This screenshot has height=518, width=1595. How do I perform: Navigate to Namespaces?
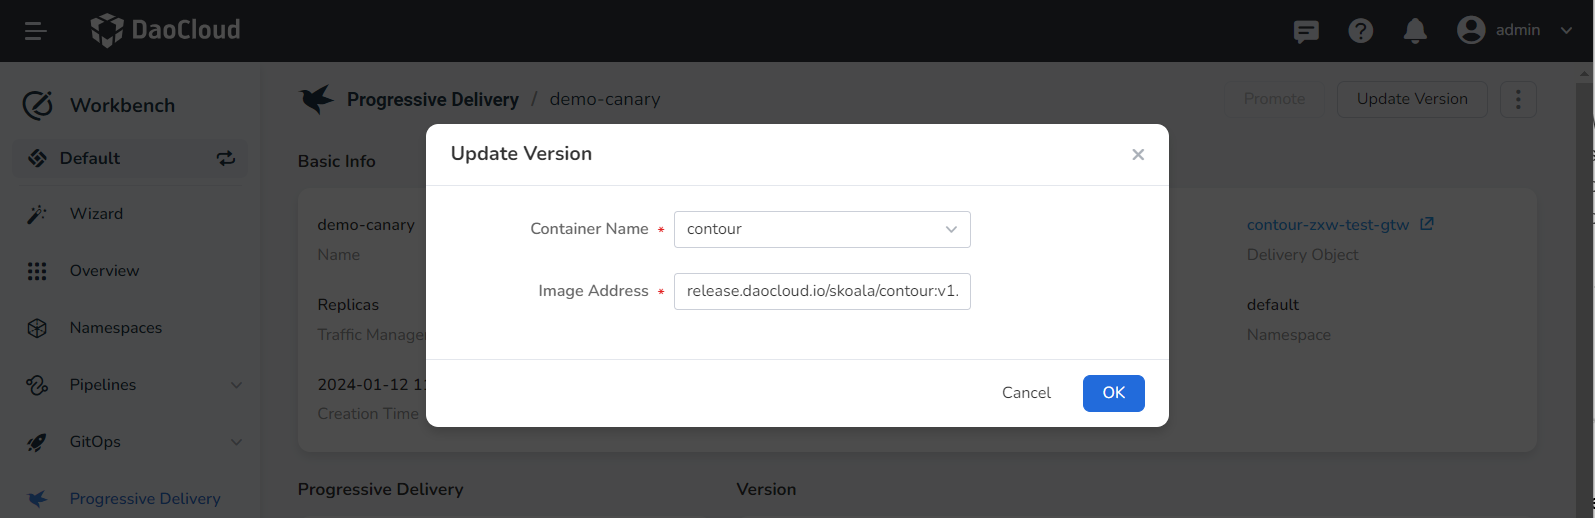tap(115, 328)
